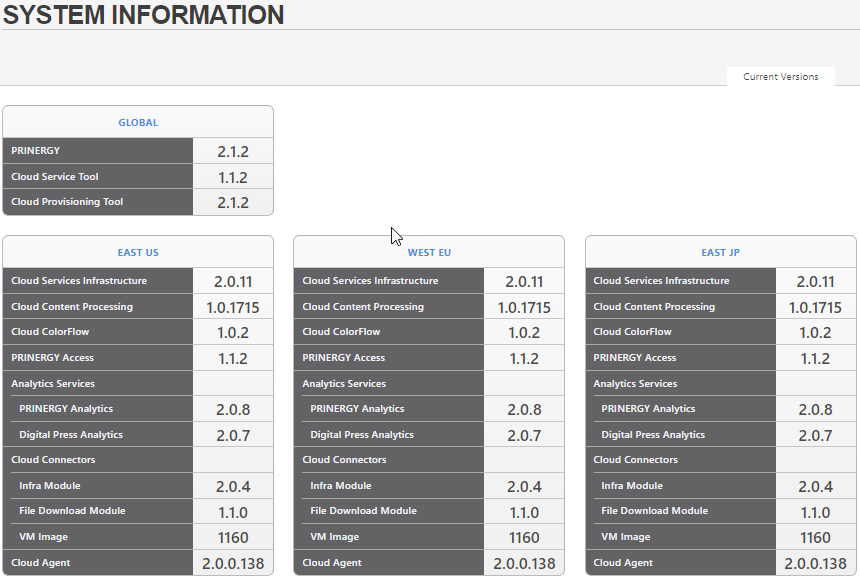Click Cloud Content Processing in EAST US
The image size is (860, 579).
(x=72, y=306)
